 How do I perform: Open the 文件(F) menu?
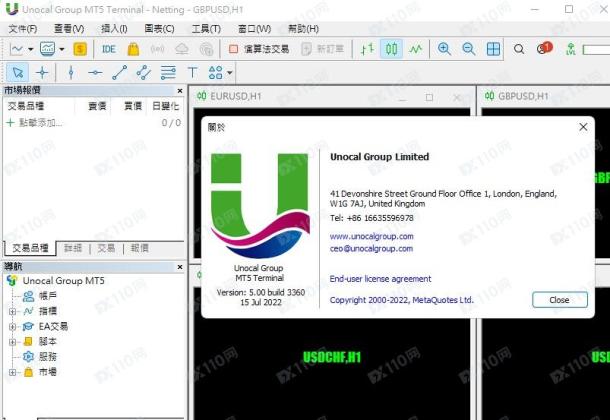pos(23,29)
